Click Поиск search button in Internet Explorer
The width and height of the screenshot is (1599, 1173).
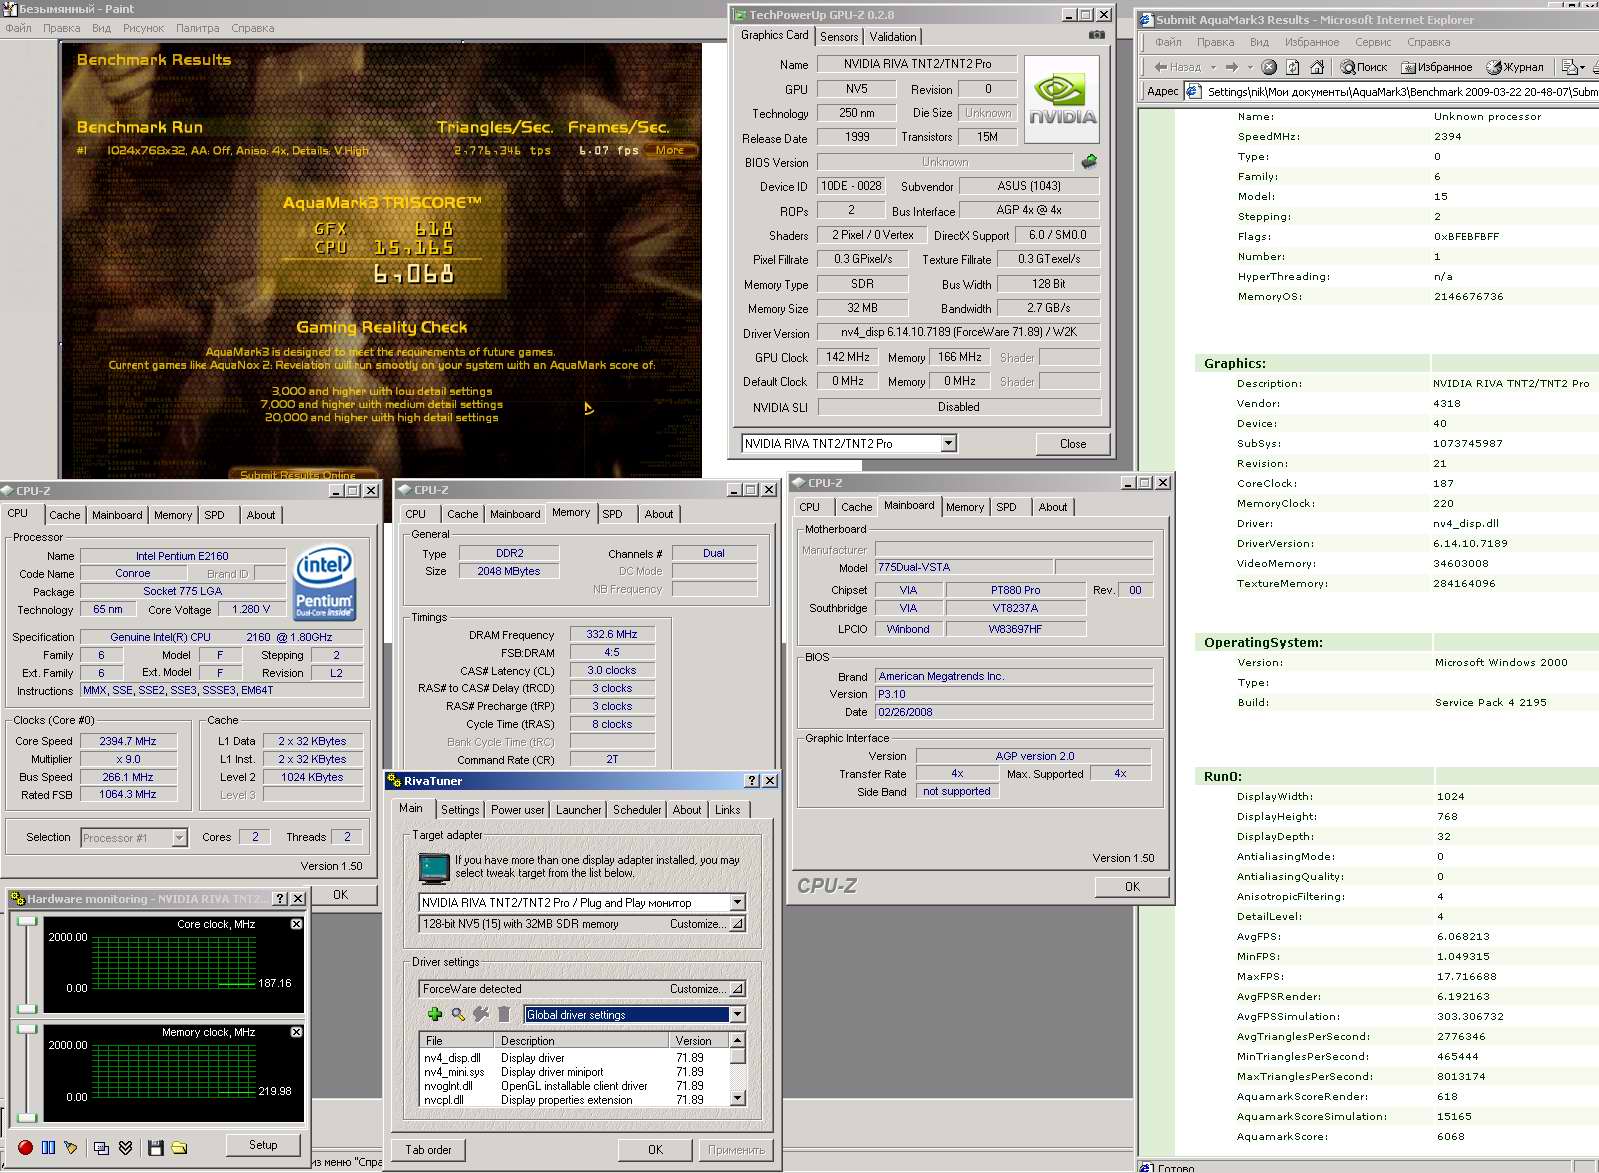[1363, 67]
